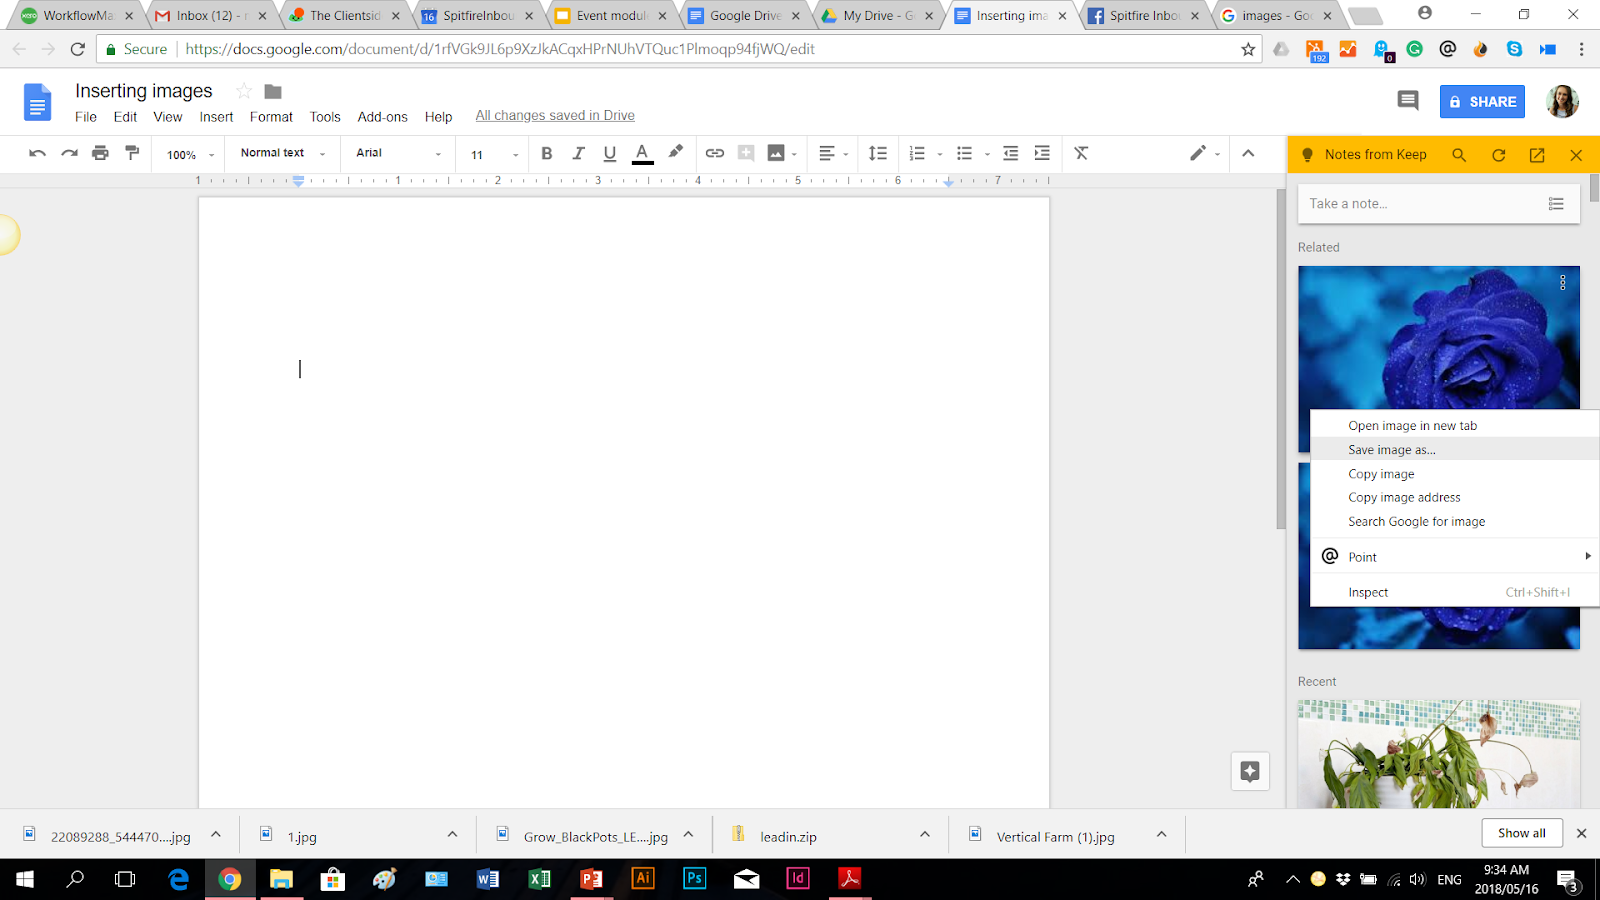Image resolution: width=1600 pixels, height=900 pixels.
Task: Open the Arial font dropdown
Action: (x=398, y=153)
